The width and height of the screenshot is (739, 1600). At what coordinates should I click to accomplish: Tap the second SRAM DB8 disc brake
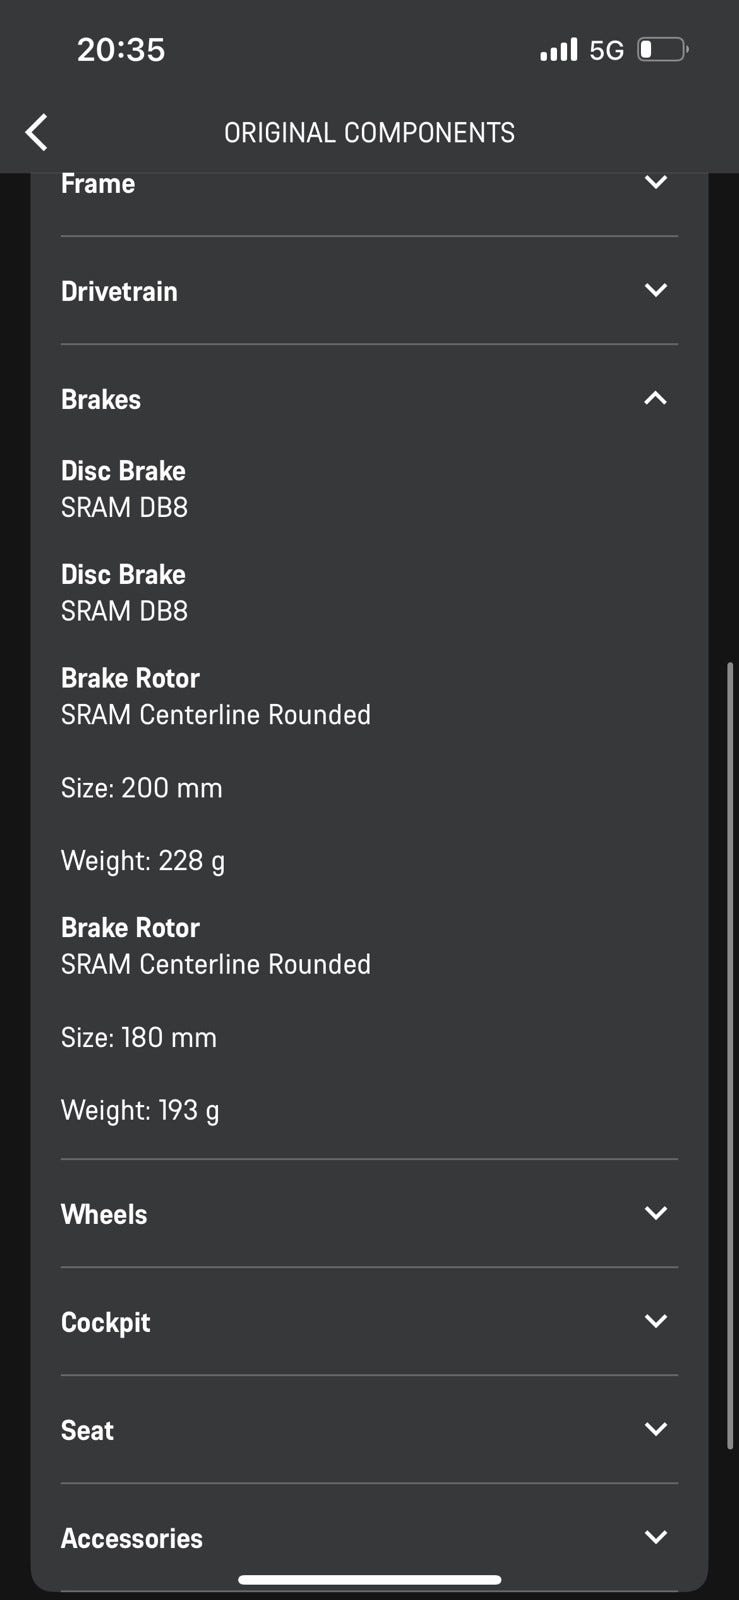click(124, 611)
